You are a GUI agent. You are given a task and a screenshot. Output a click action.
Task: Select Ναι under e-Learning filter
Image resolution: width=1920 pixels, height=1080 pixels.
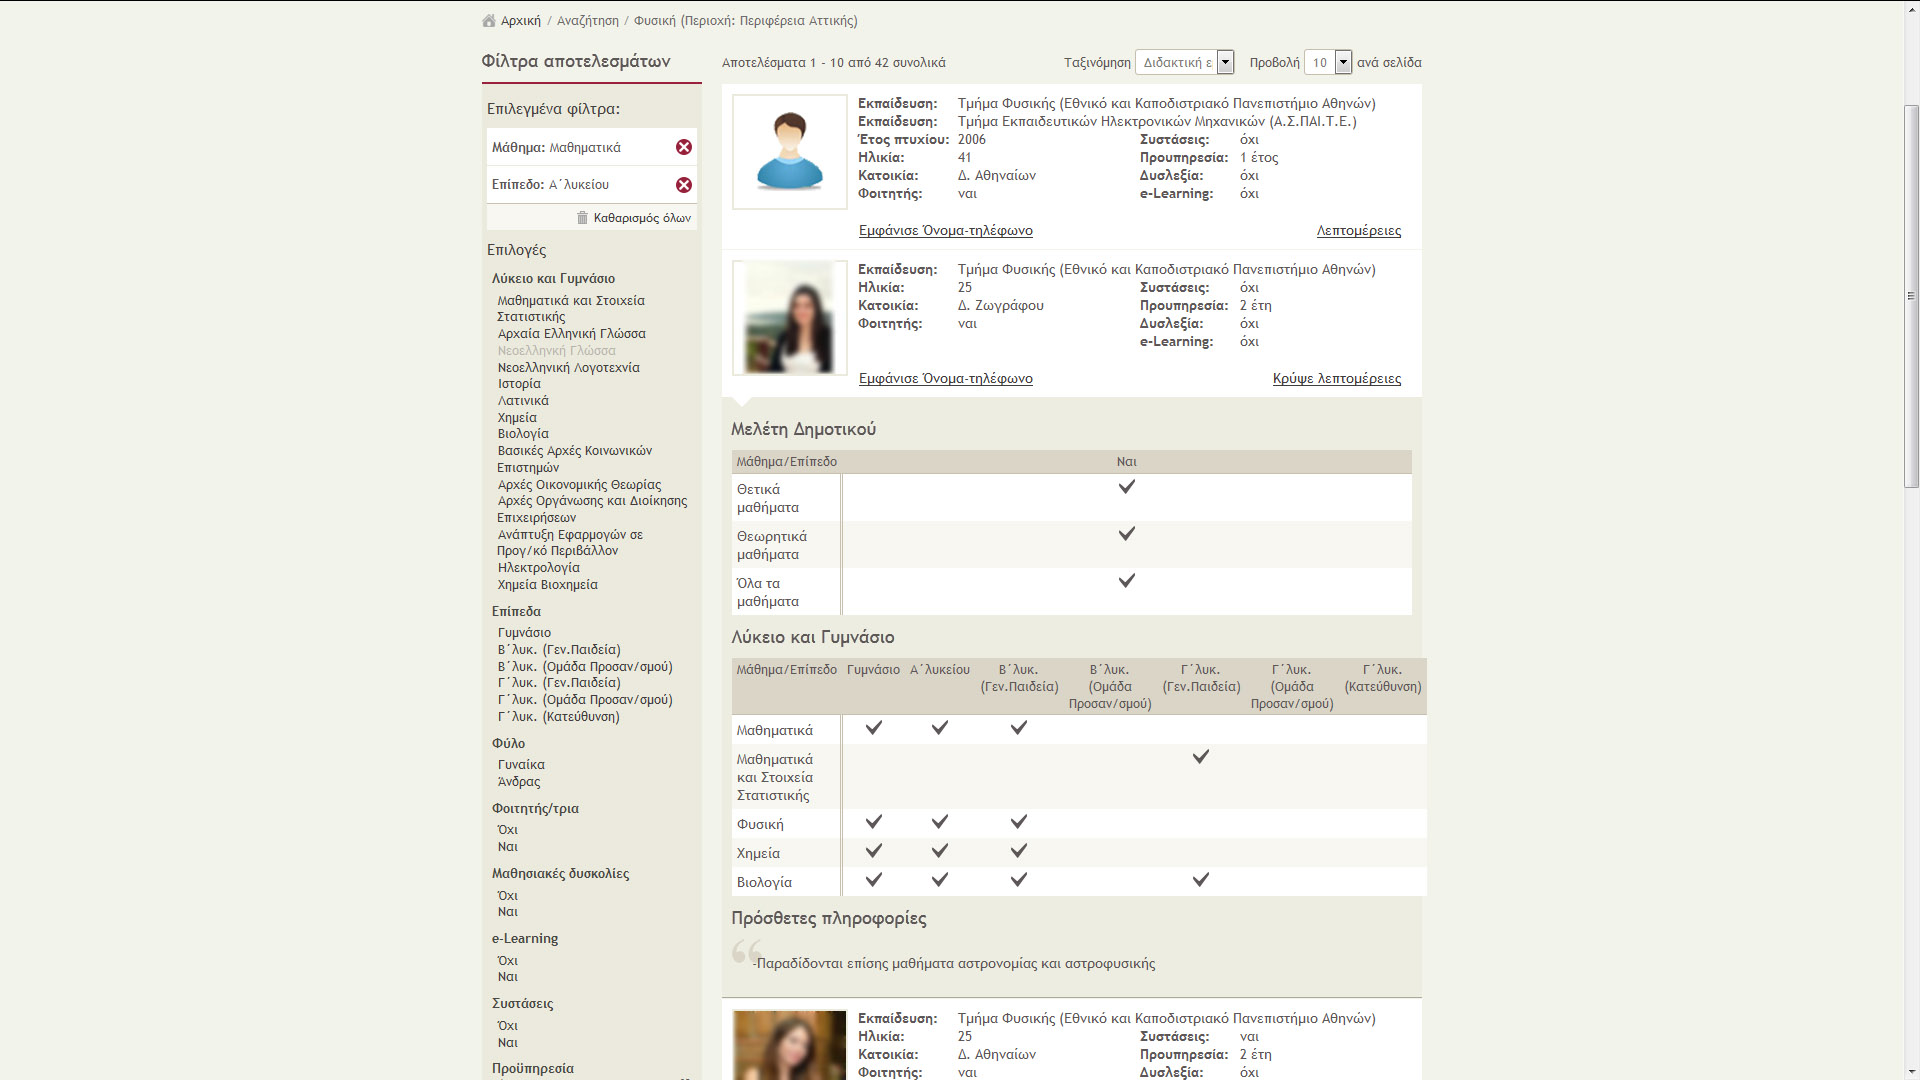(508, 977)
